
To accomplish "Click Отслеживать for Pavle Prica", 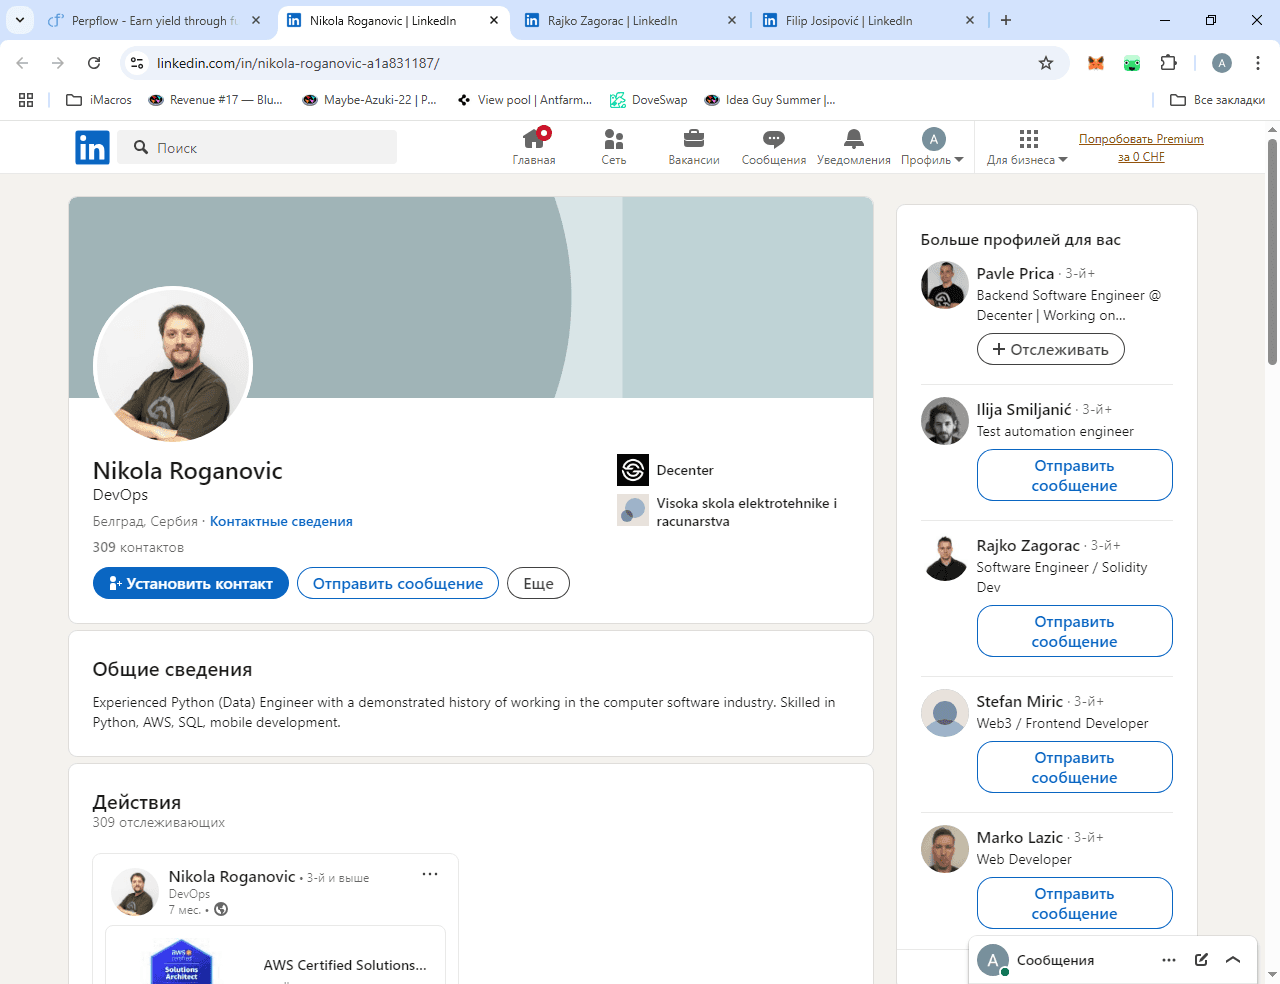I will tap(1050, 349).
